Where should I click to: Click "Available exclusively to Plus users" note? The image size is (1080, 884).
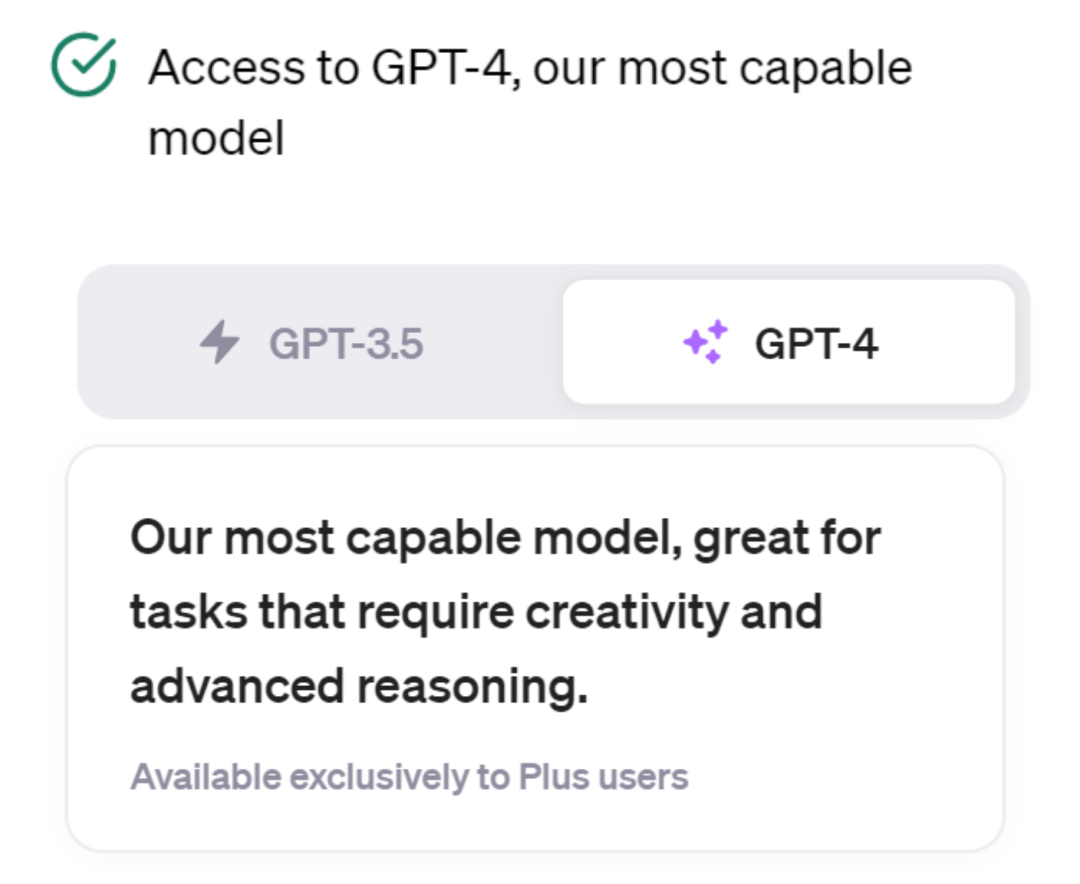pos(409,777)
